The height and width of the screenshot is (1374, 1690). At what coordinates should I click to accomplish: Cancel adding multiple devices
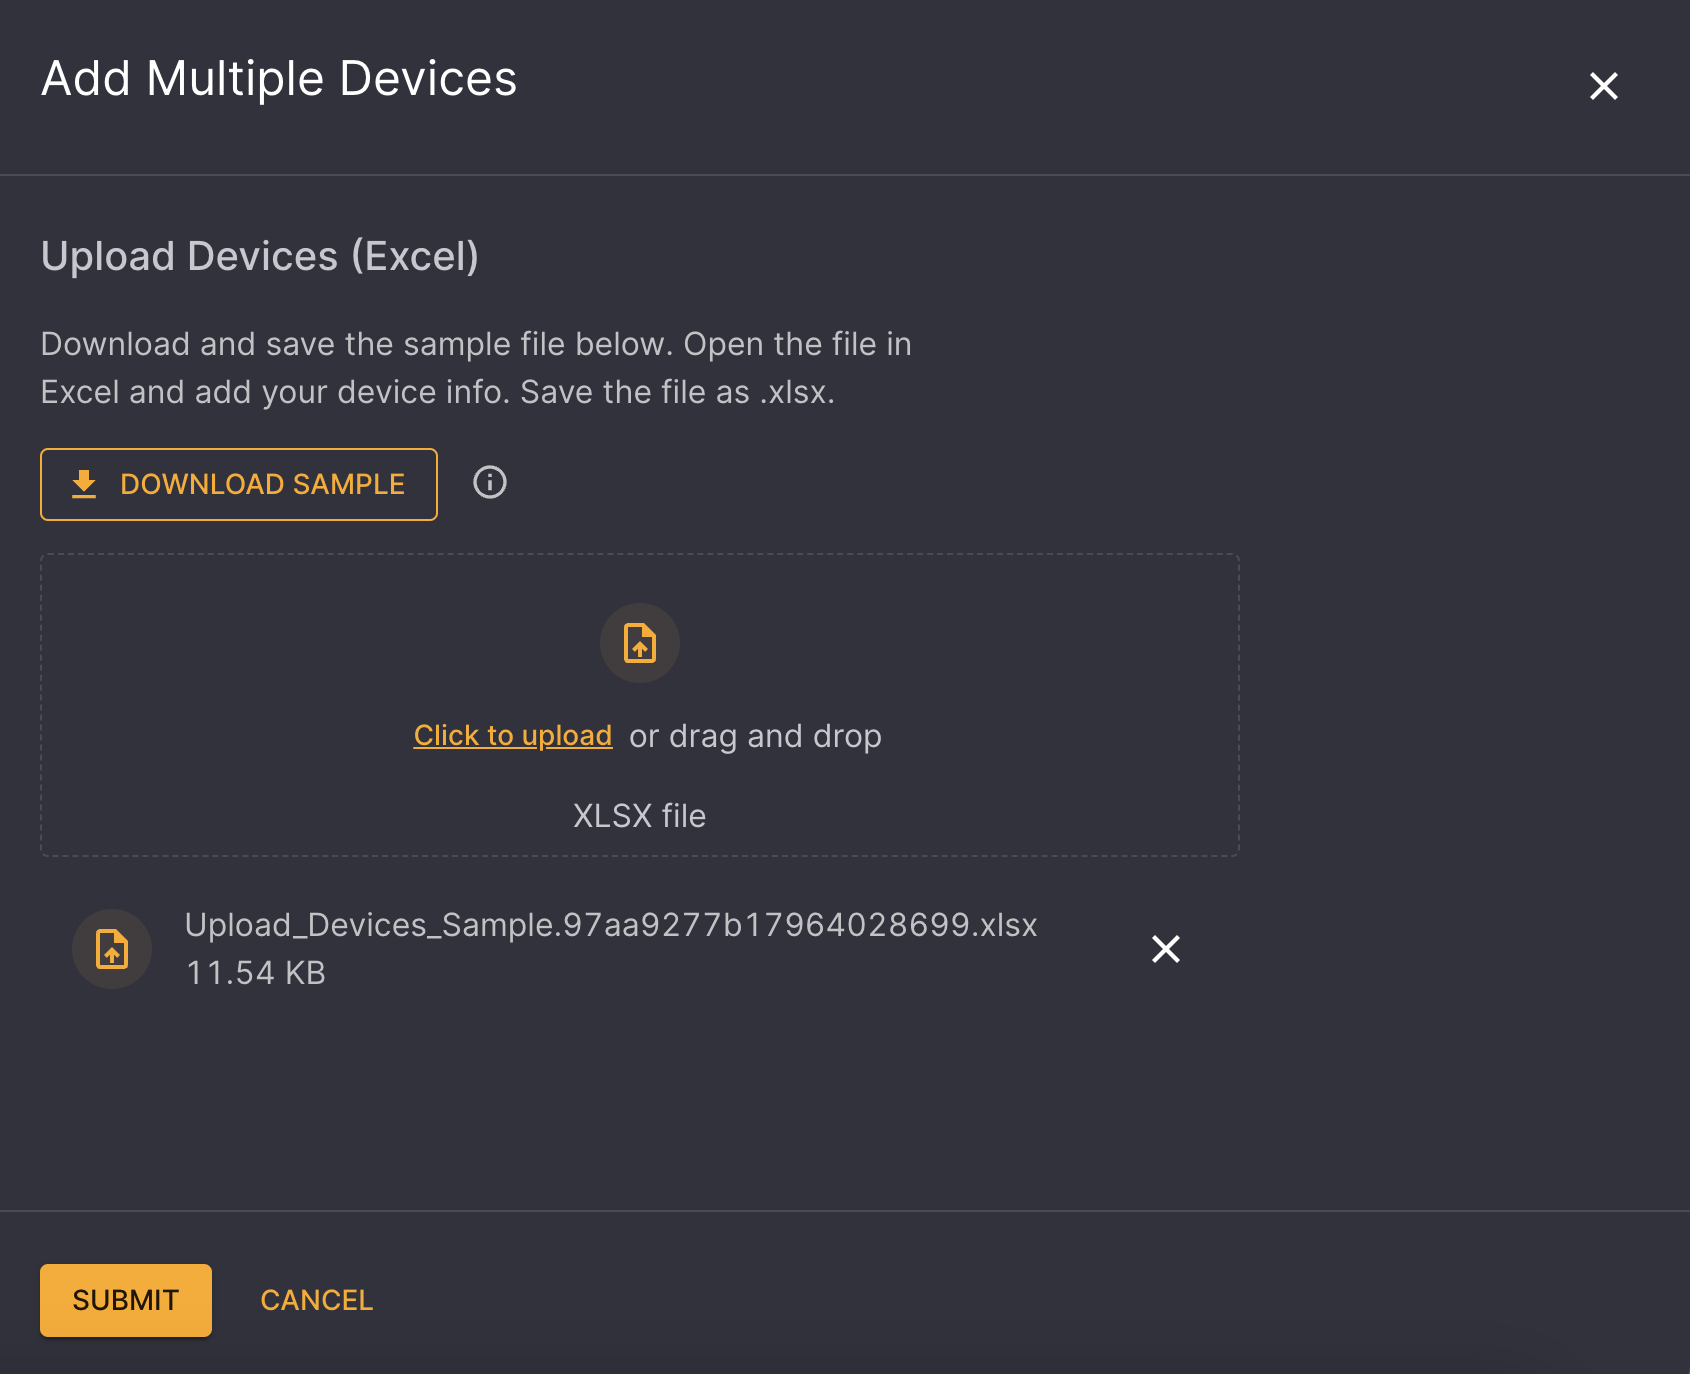point(316,1300)
